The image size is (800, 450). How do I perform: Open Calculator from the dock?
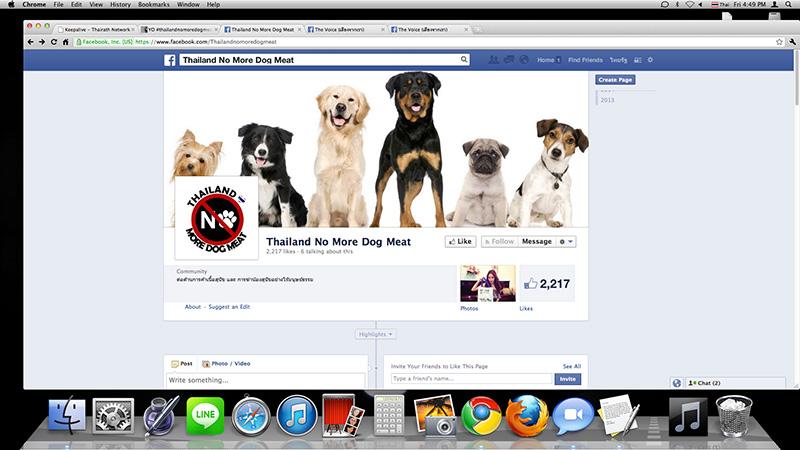pyautogui.click(x=389, y=416)
